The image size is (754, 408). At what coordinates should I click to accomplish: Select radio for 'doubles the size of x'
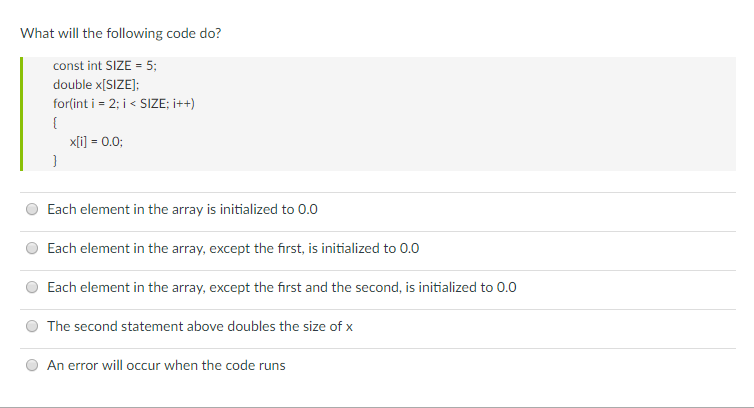(32, 326)
